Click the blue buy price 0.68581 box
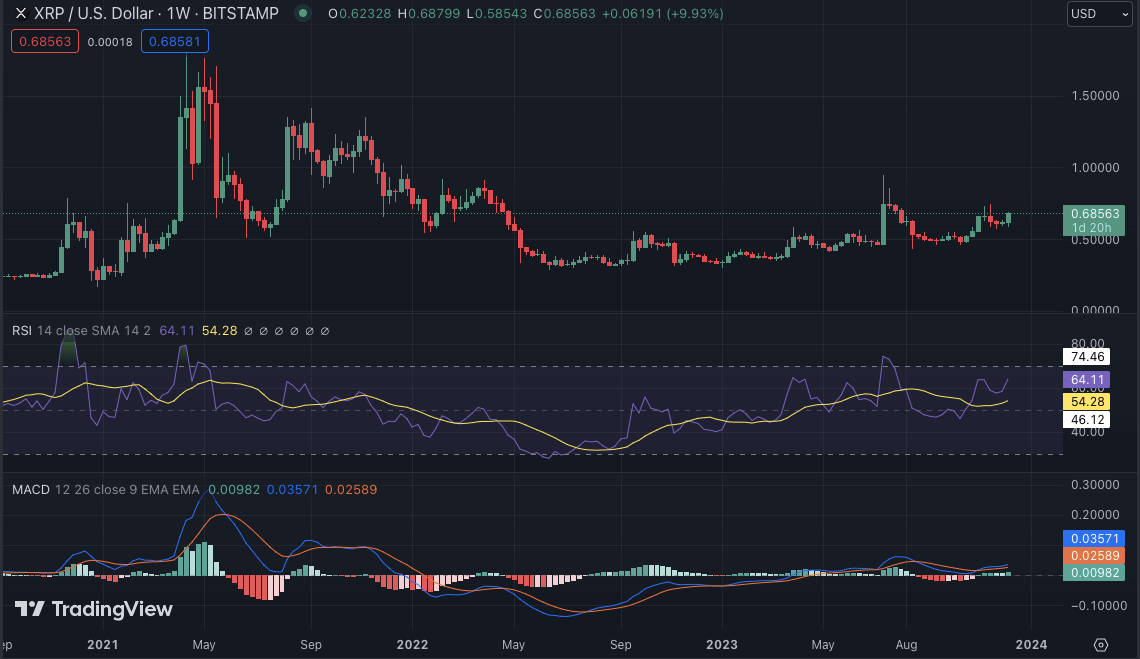Image resolution: width=1140 pixels, height=659 pixels. [x=174, y=42]
